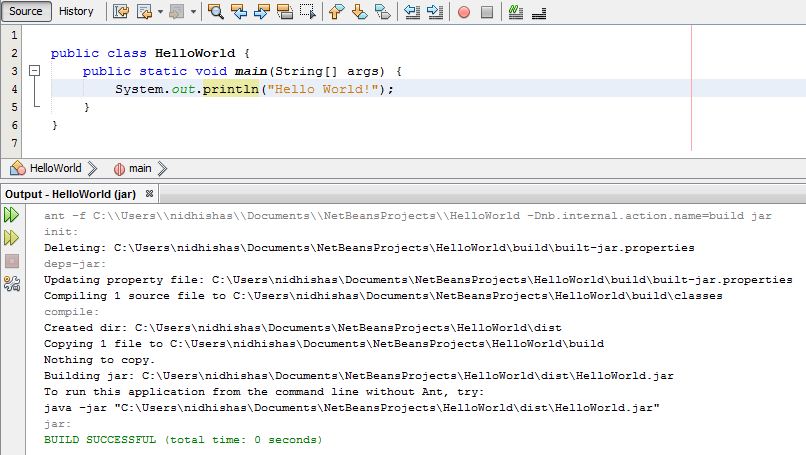Go to Find Previous Occurrence icon
The image size is (806, 455).
(239, 11)
